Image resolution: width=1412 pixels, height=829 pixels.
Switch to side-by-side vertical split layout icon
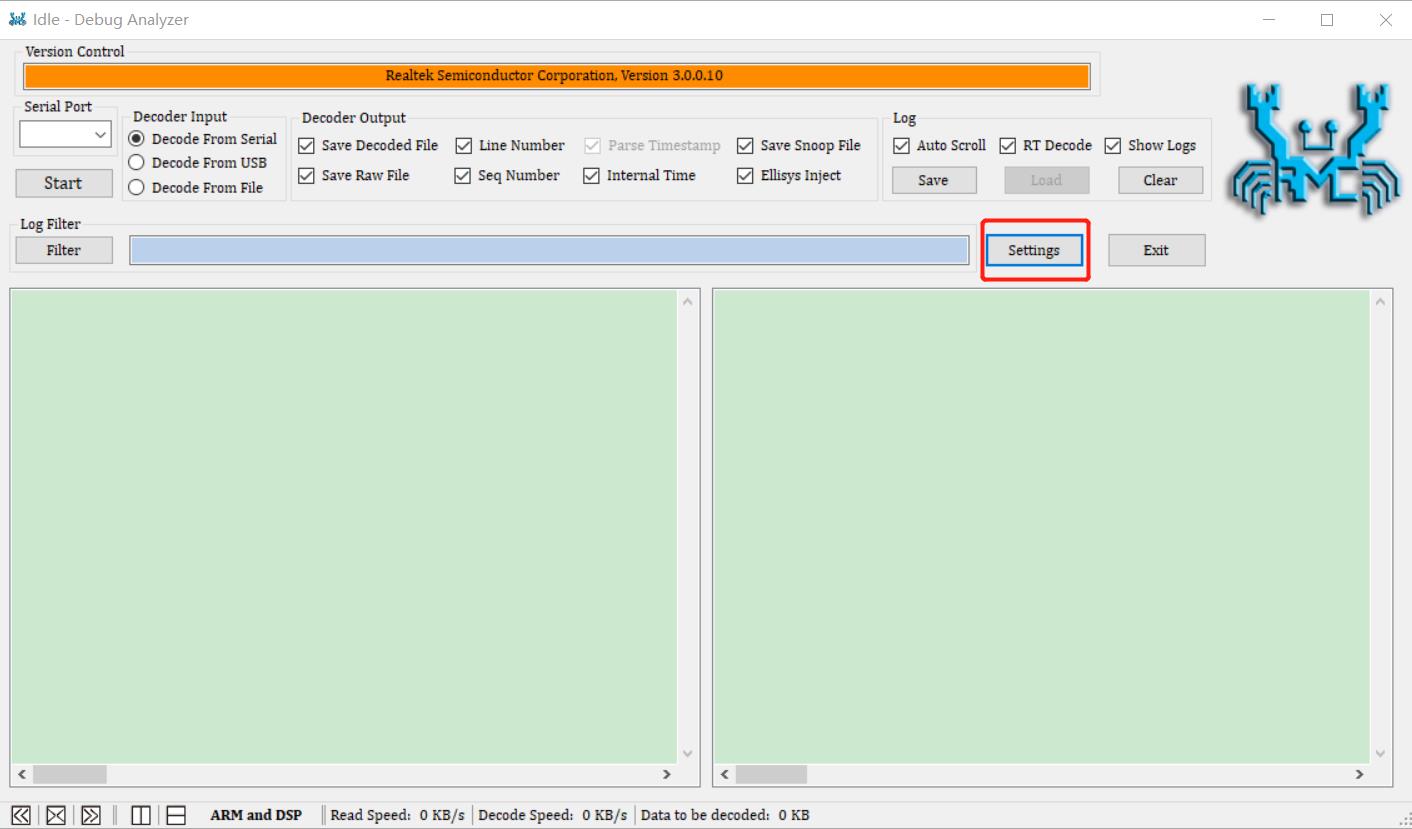[141, 815]
